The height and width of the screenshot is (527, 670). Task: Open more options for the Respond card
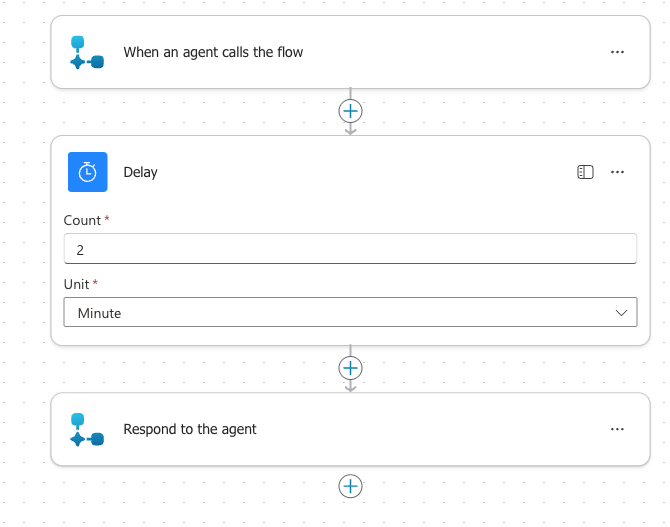pyautogui.click(x=617, y=429)
